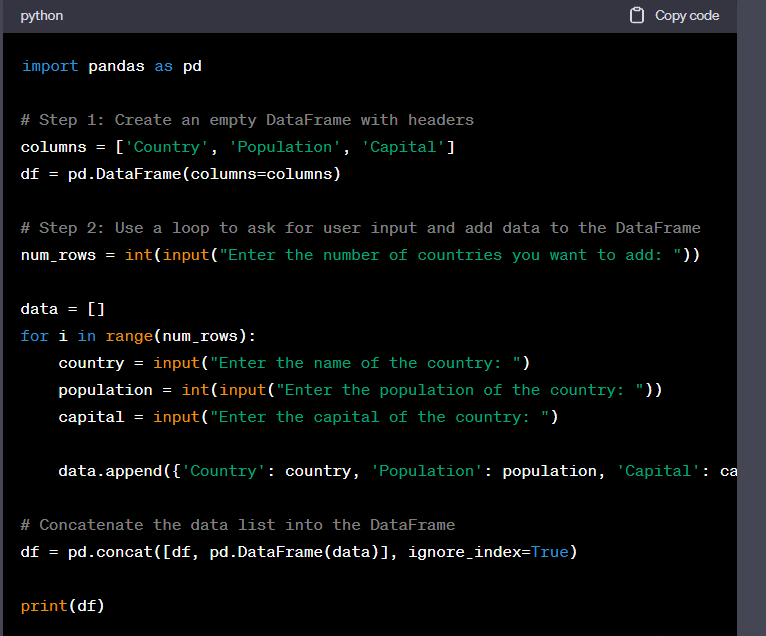Click the line starting "population = int(input("
The image size is (766, 636).
(361, 389)
